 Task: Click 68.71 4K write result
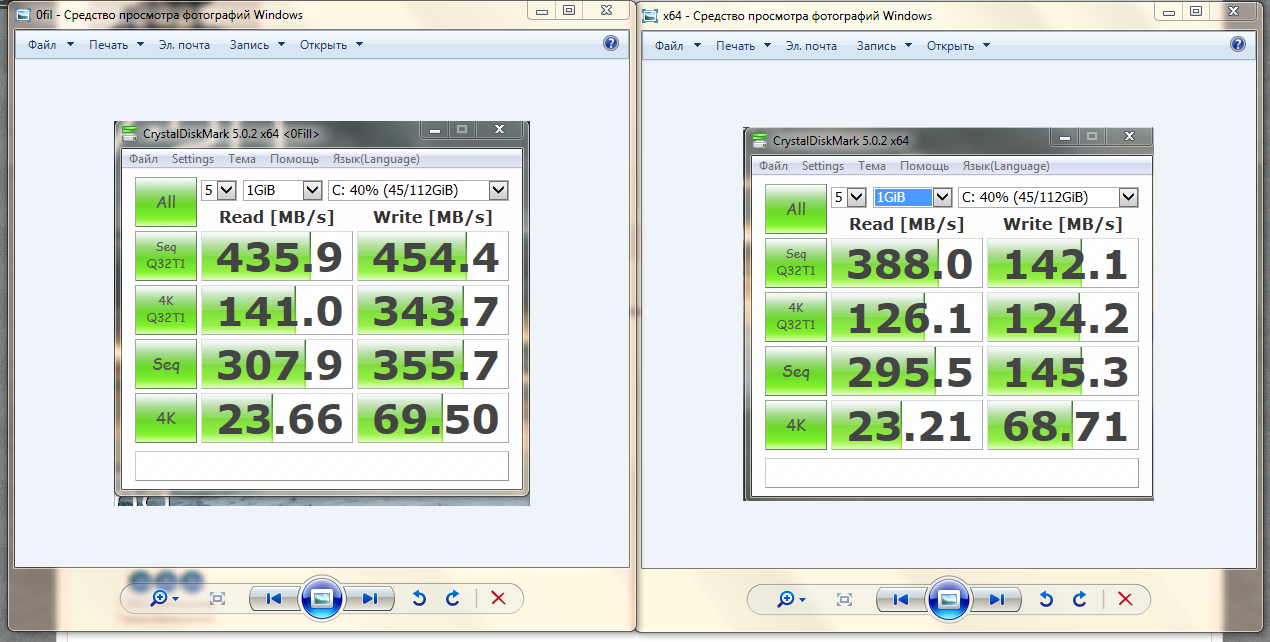click(x=1063, y=426)
